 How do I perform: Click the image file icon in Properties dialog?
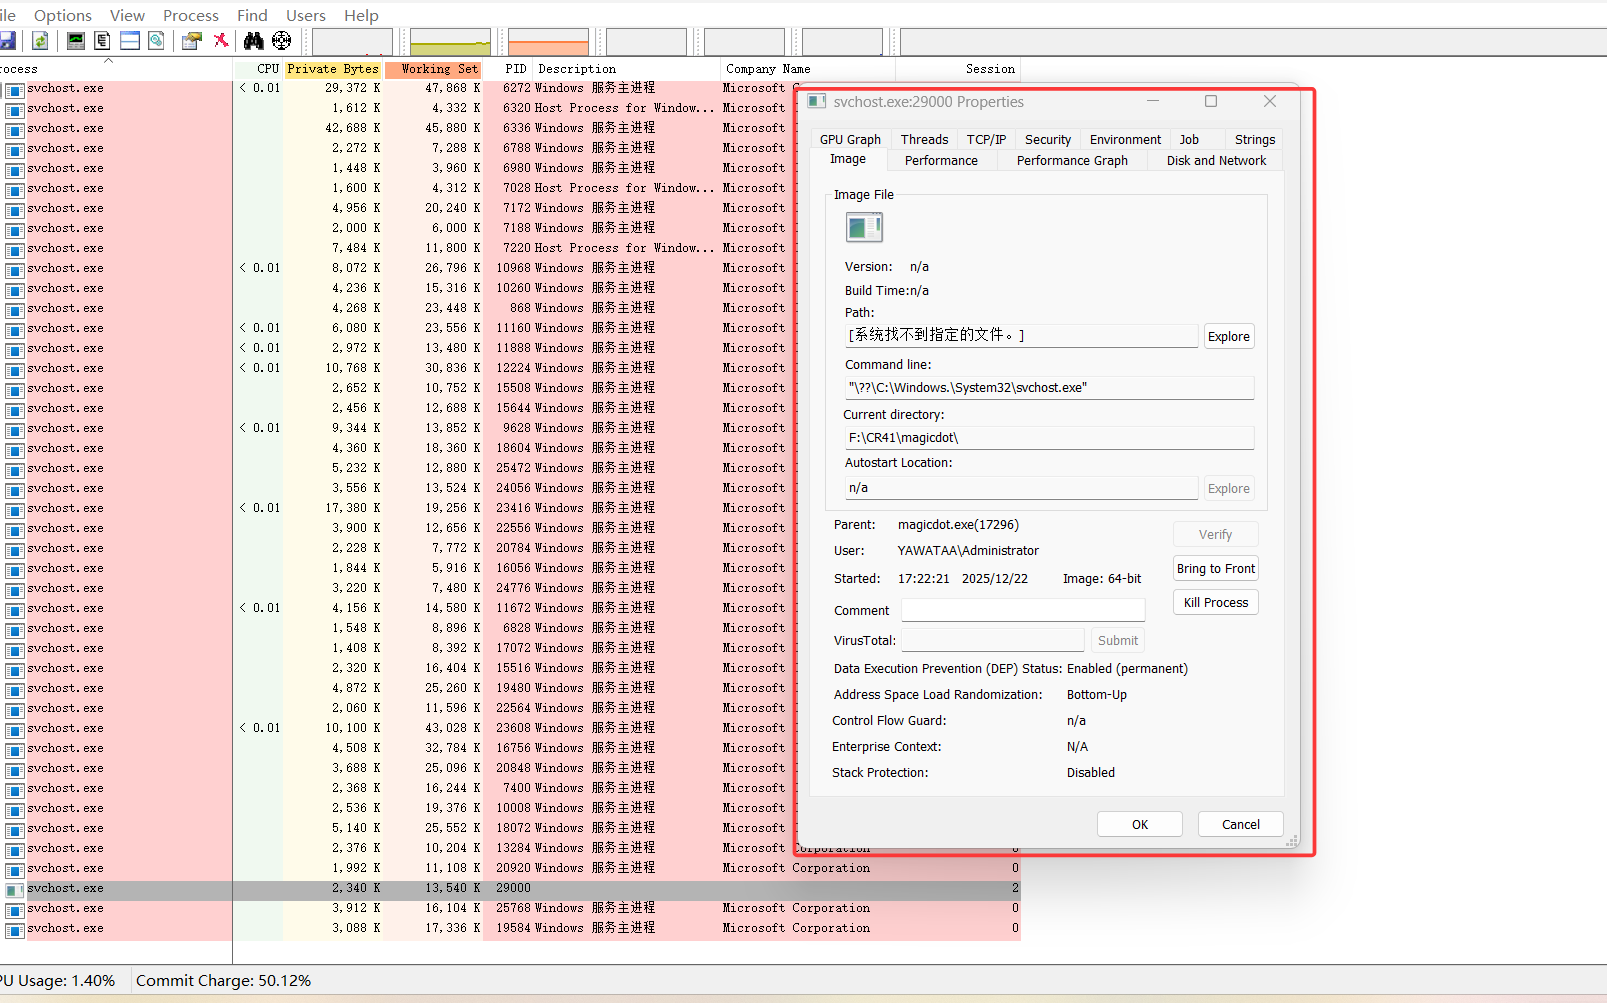[x=864, y=228]
